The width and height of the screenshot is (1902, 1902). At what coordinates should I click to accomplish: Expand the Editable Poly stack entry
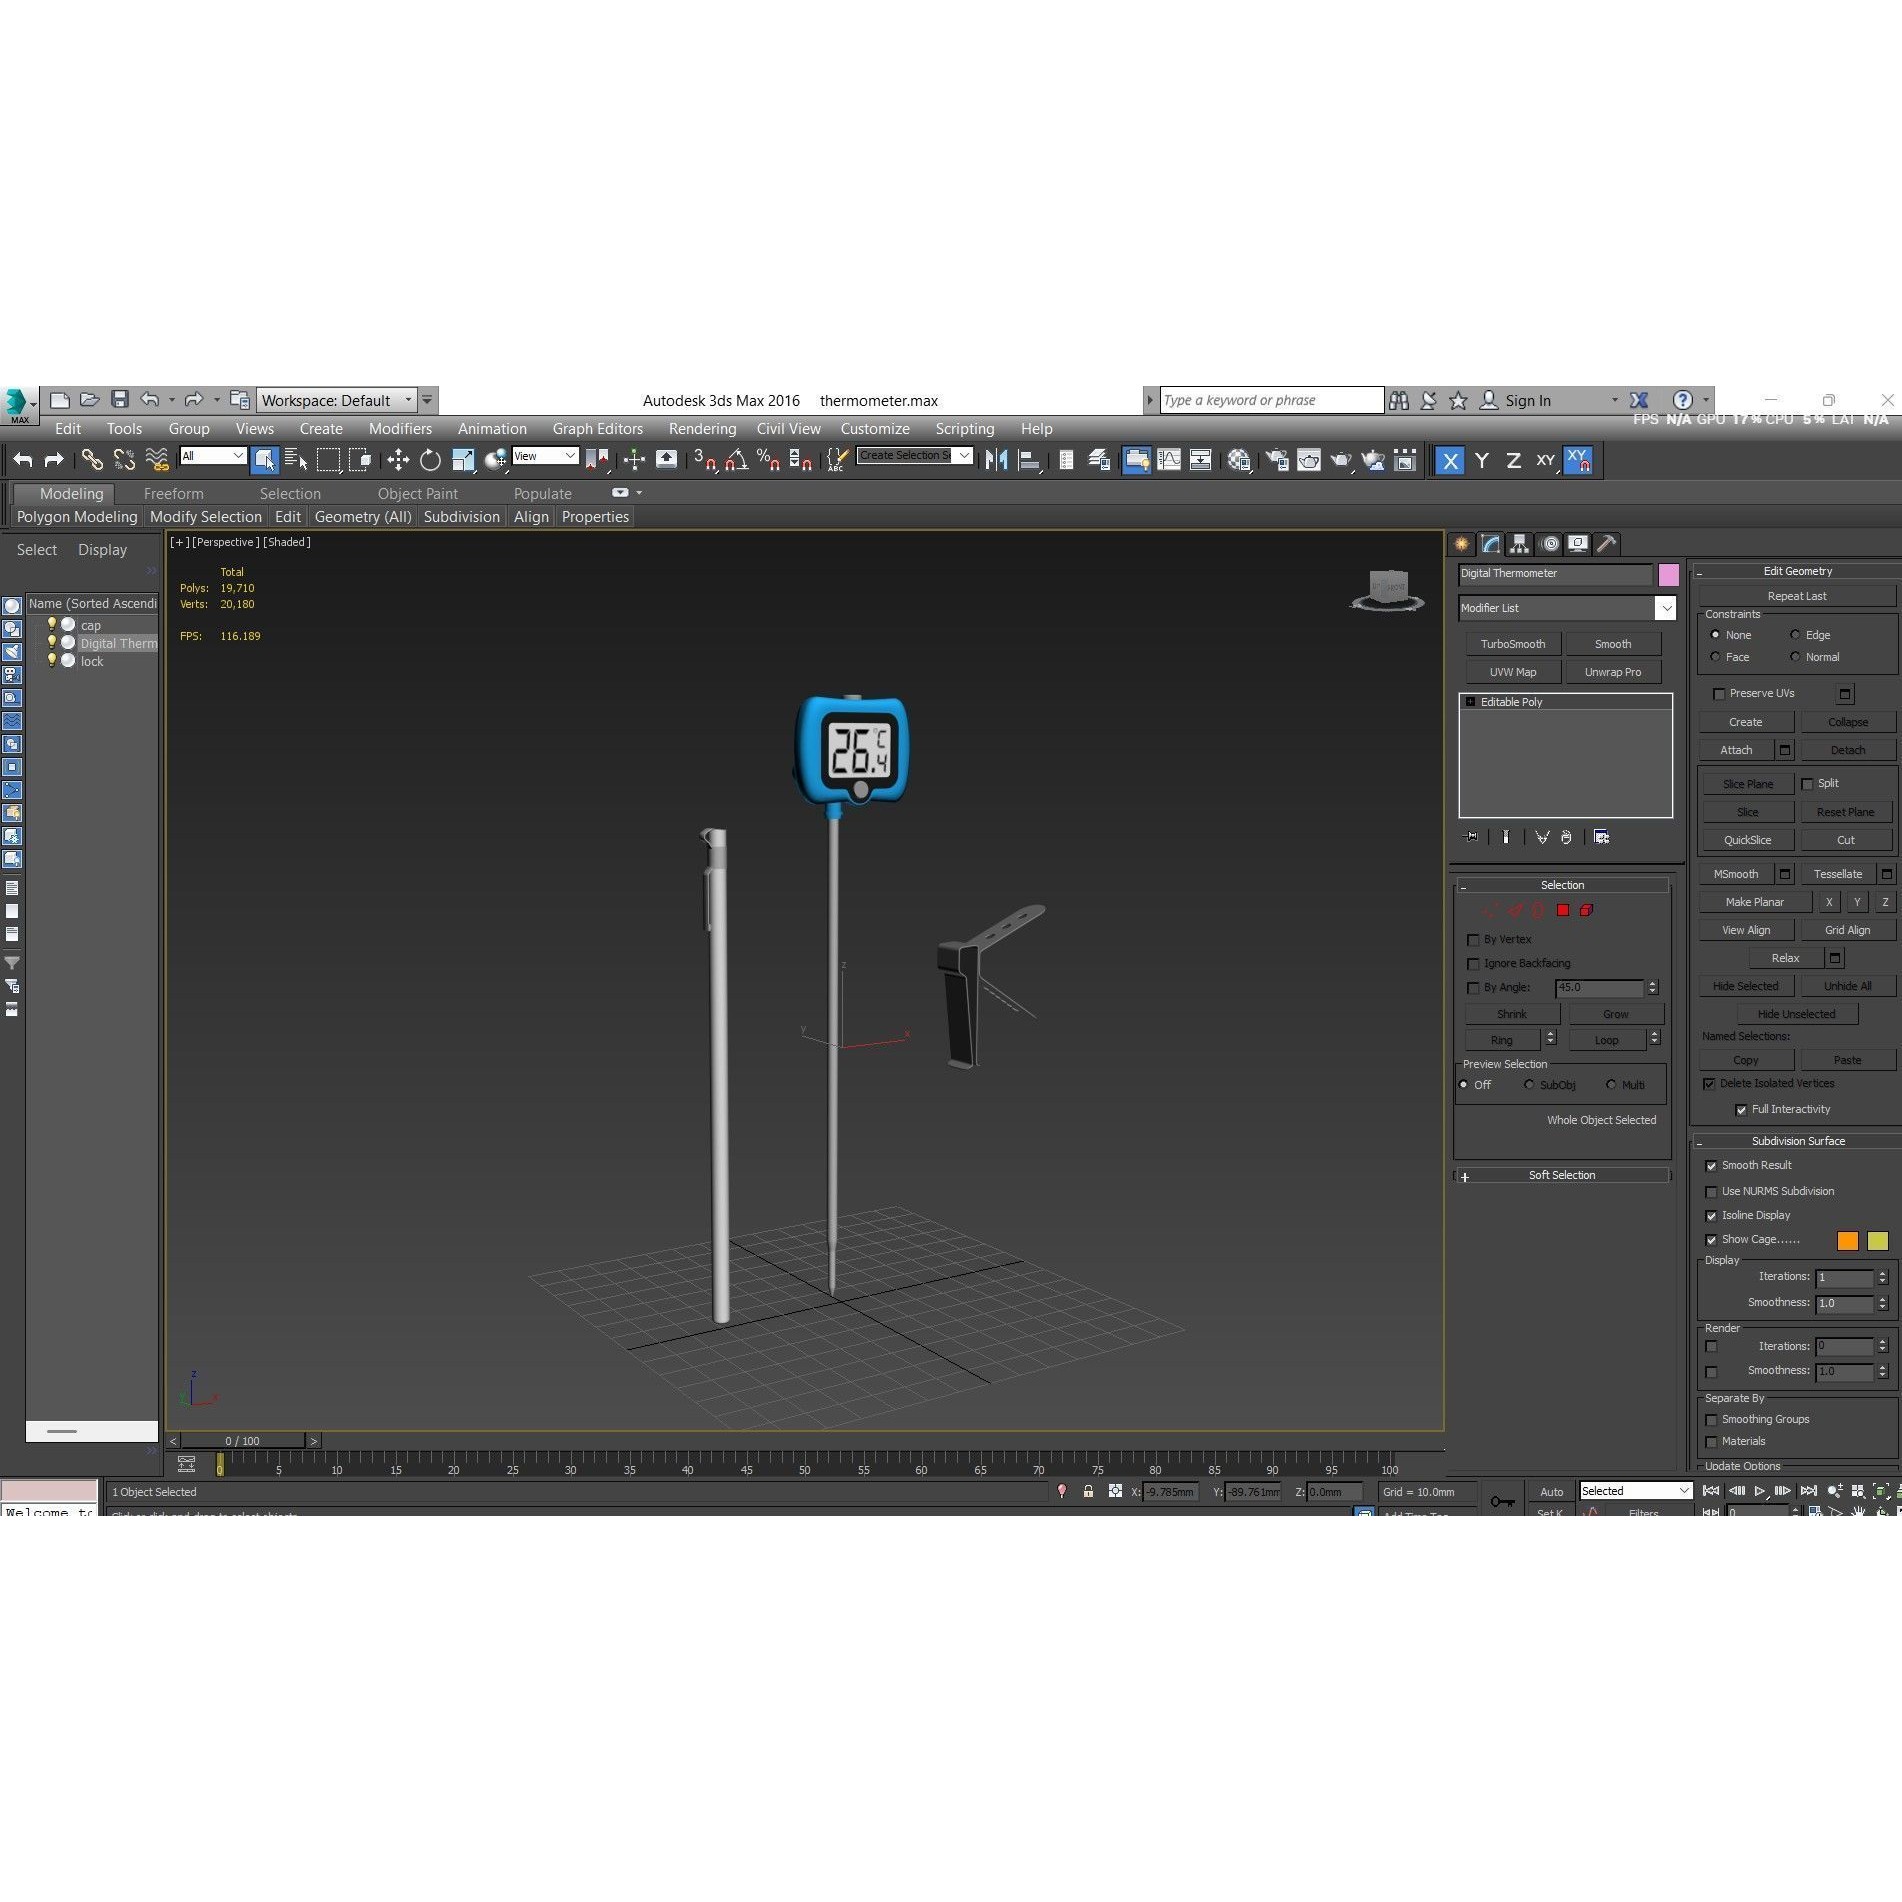point(1470,702)
